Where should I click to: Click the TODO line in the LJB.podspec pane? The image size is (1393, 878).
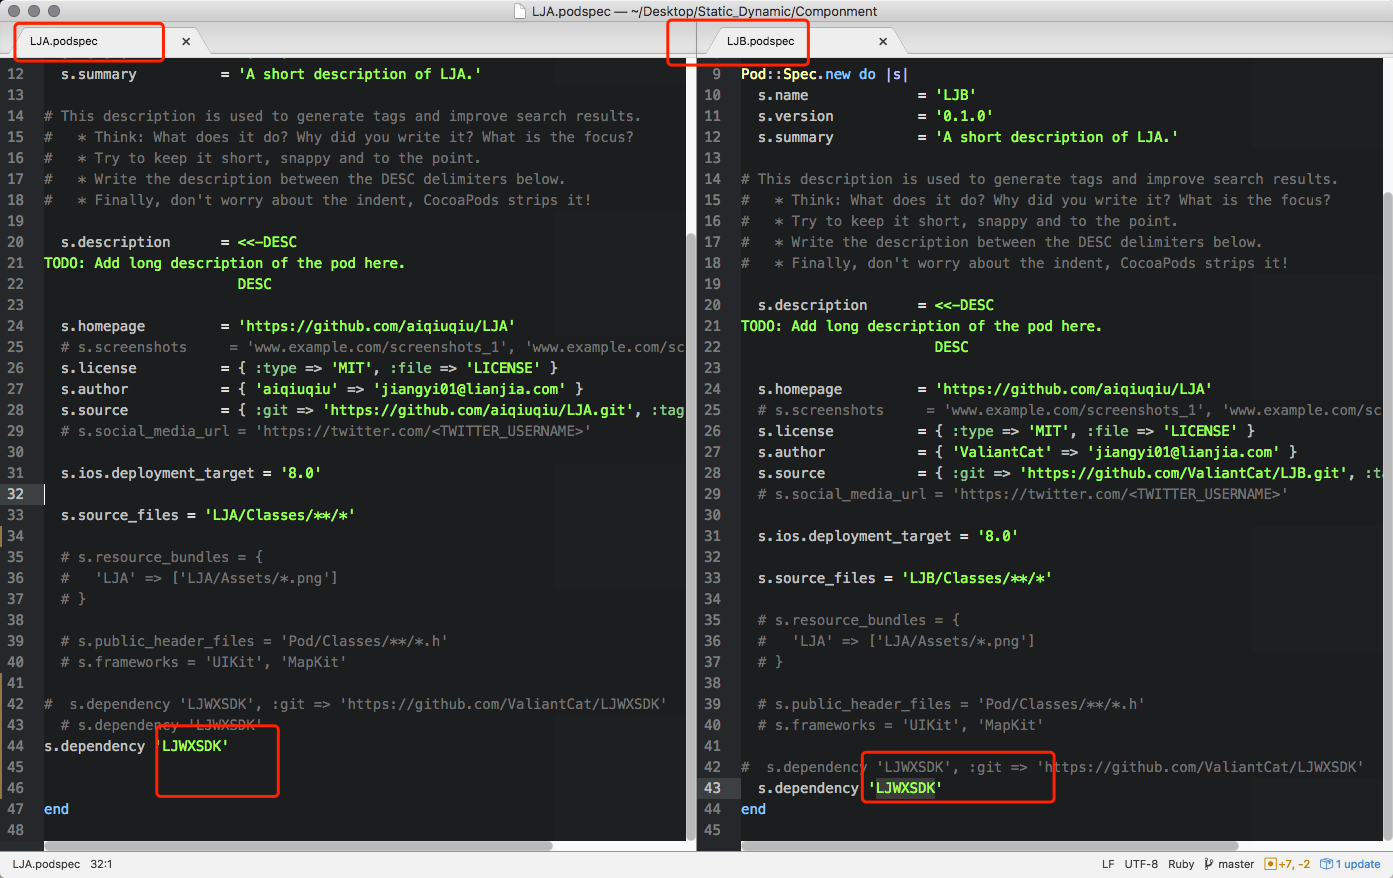pyautogui.click(x=921, y=326)
